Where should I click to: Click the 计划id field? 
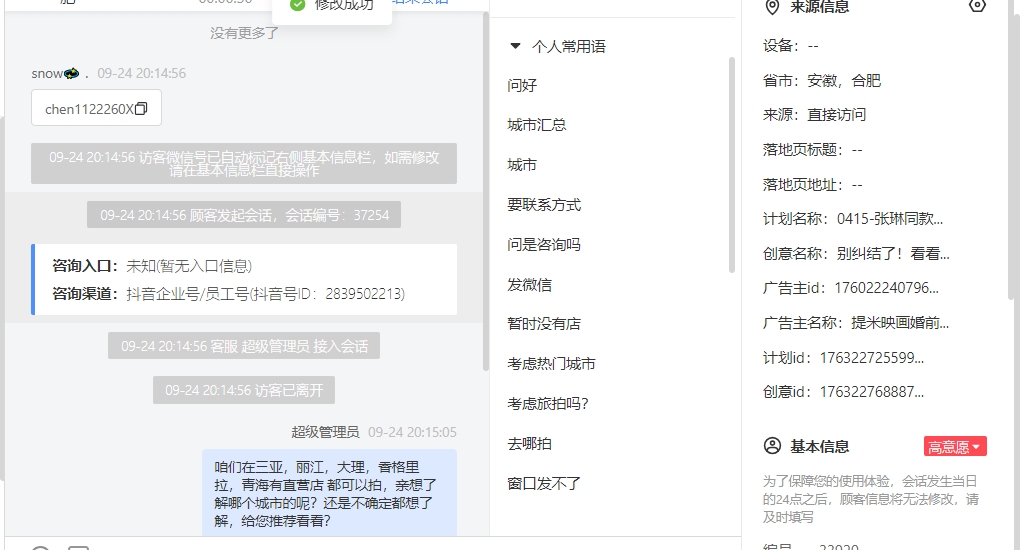point(843,357)
